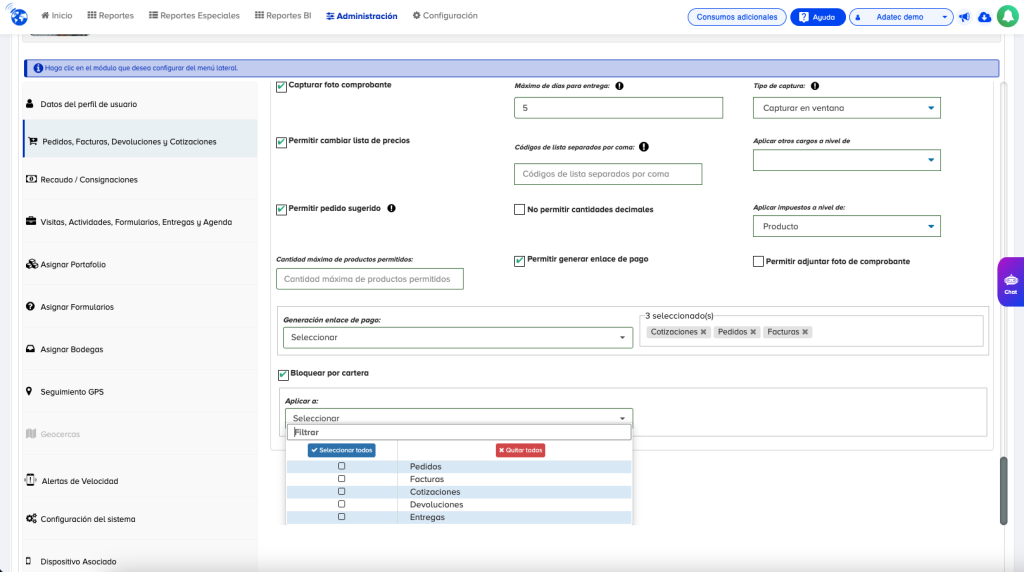The image size is (1024, 572).
Task: Focus Cantidad máxima de productos permitidos field
Action: click(370, 279)
